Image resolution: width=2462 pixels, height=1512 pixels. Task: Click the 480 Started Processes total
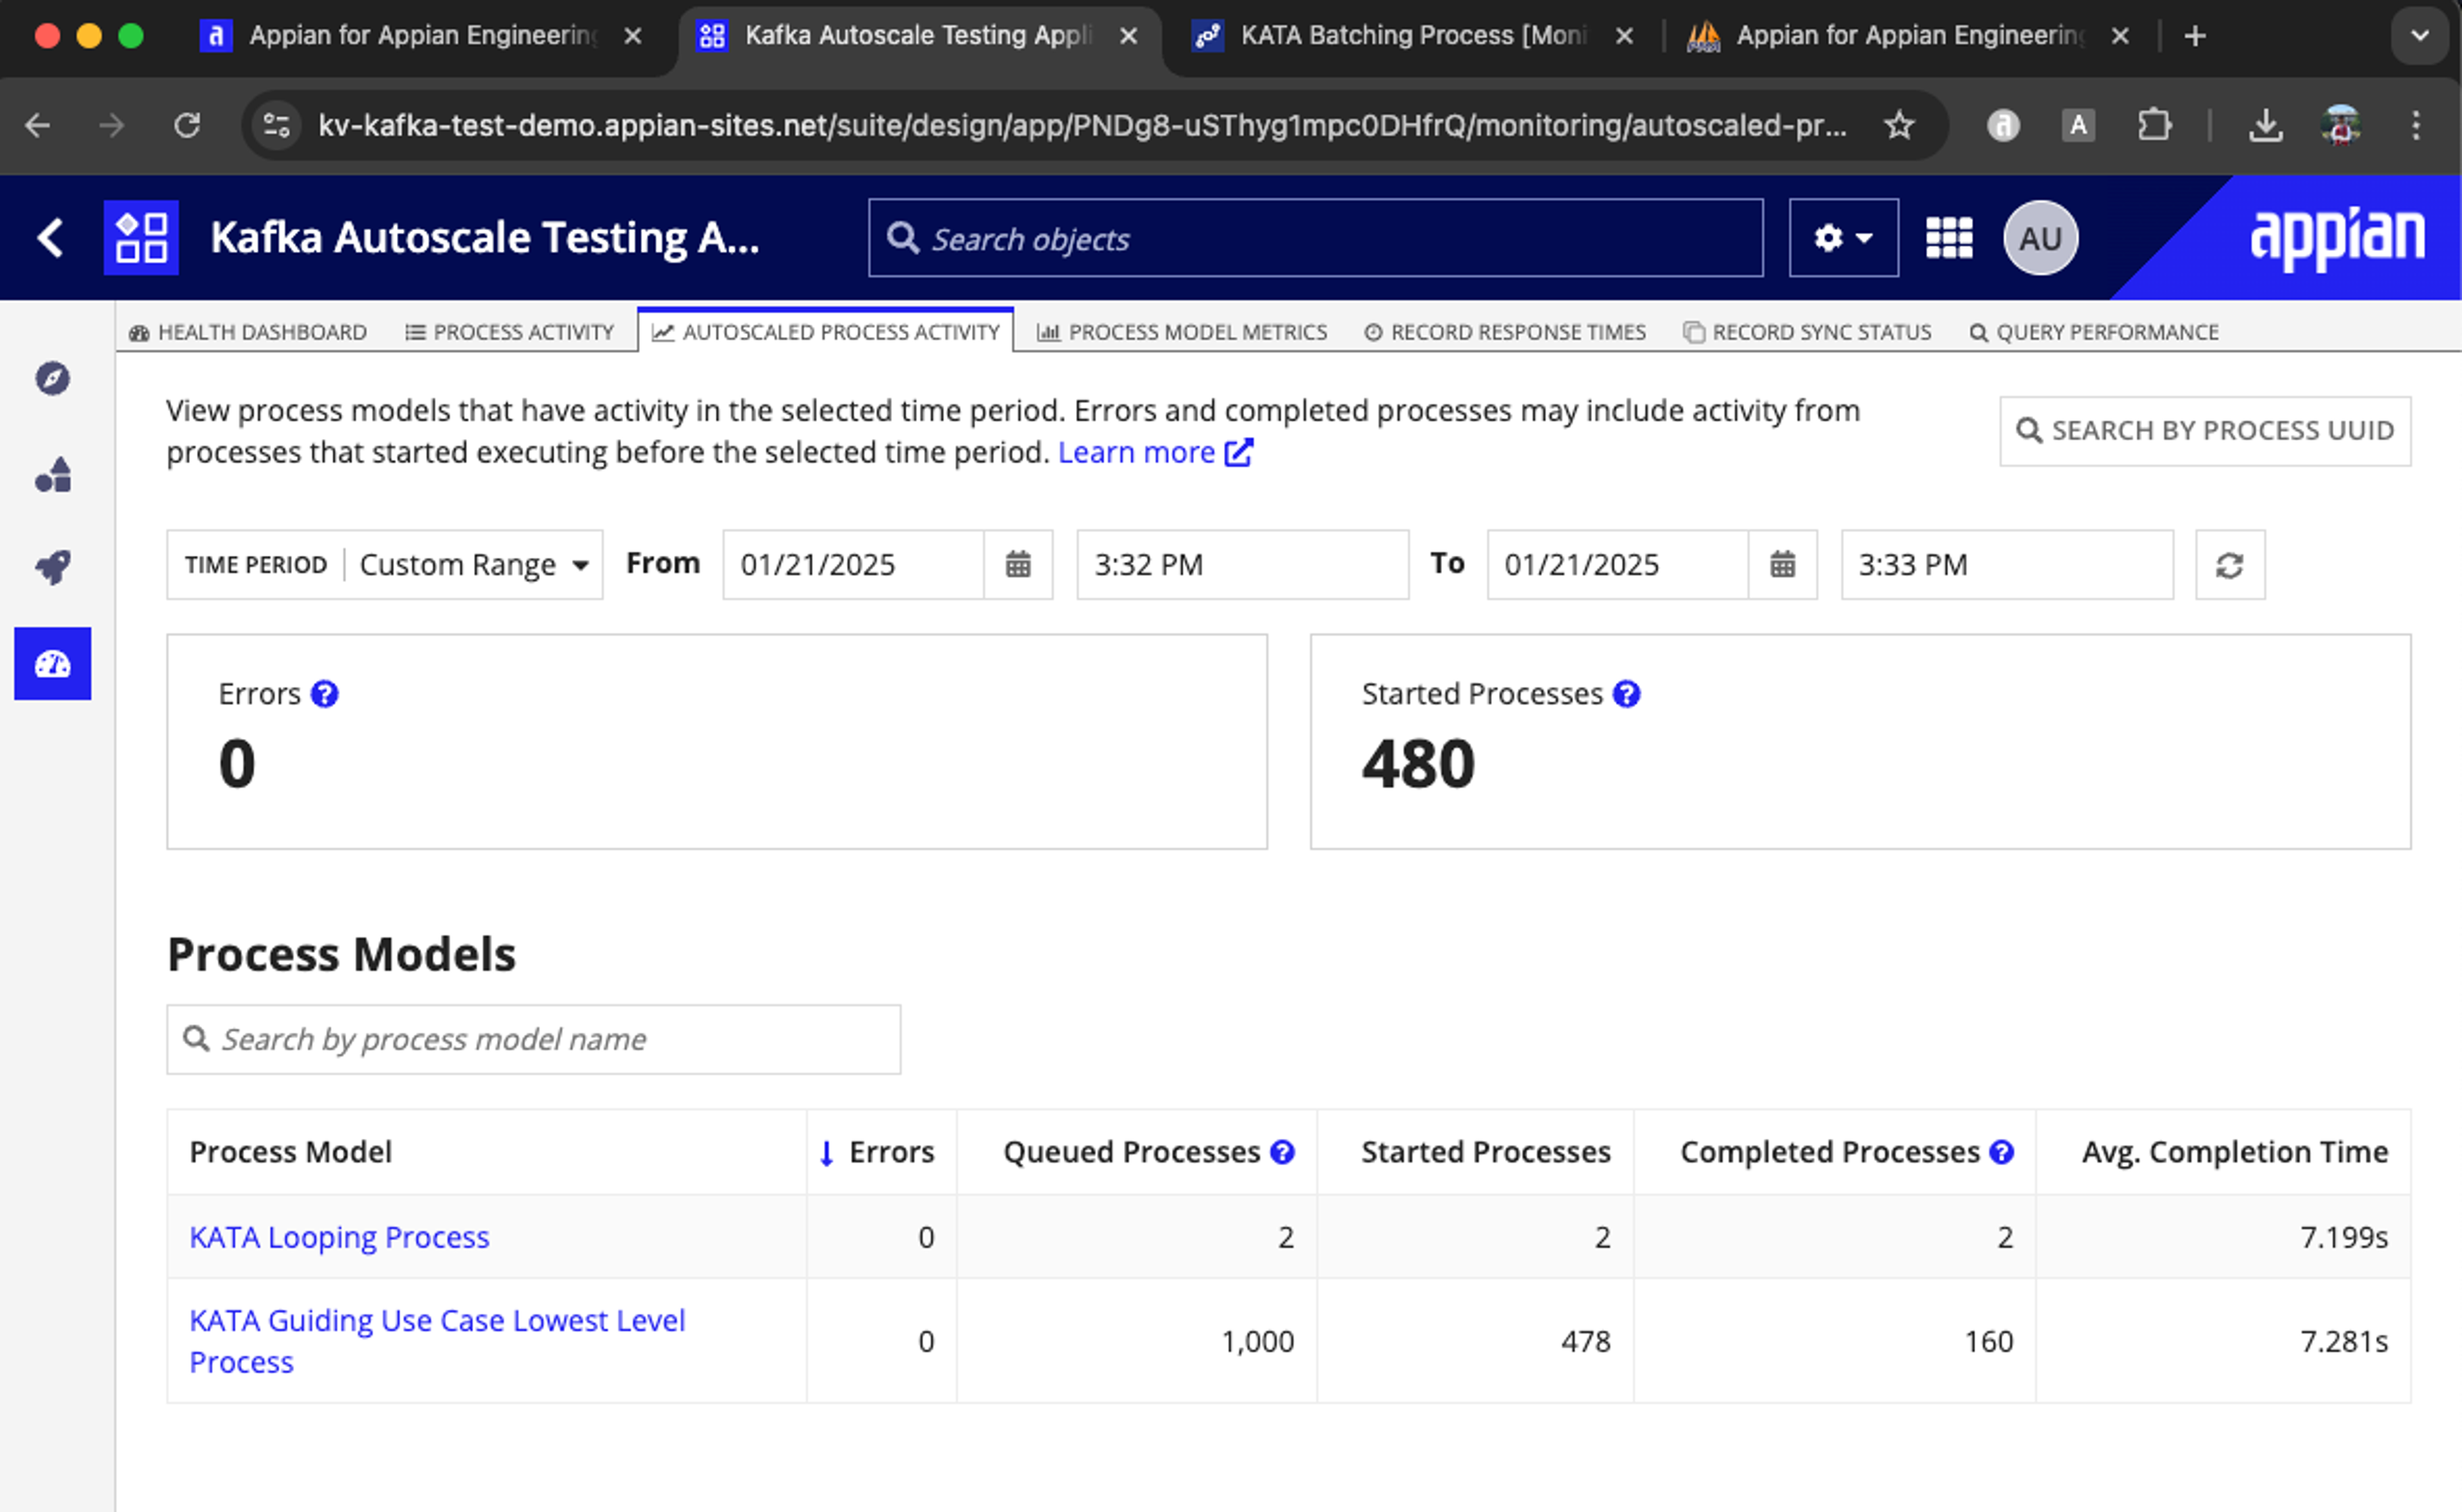coord(1418,764)
